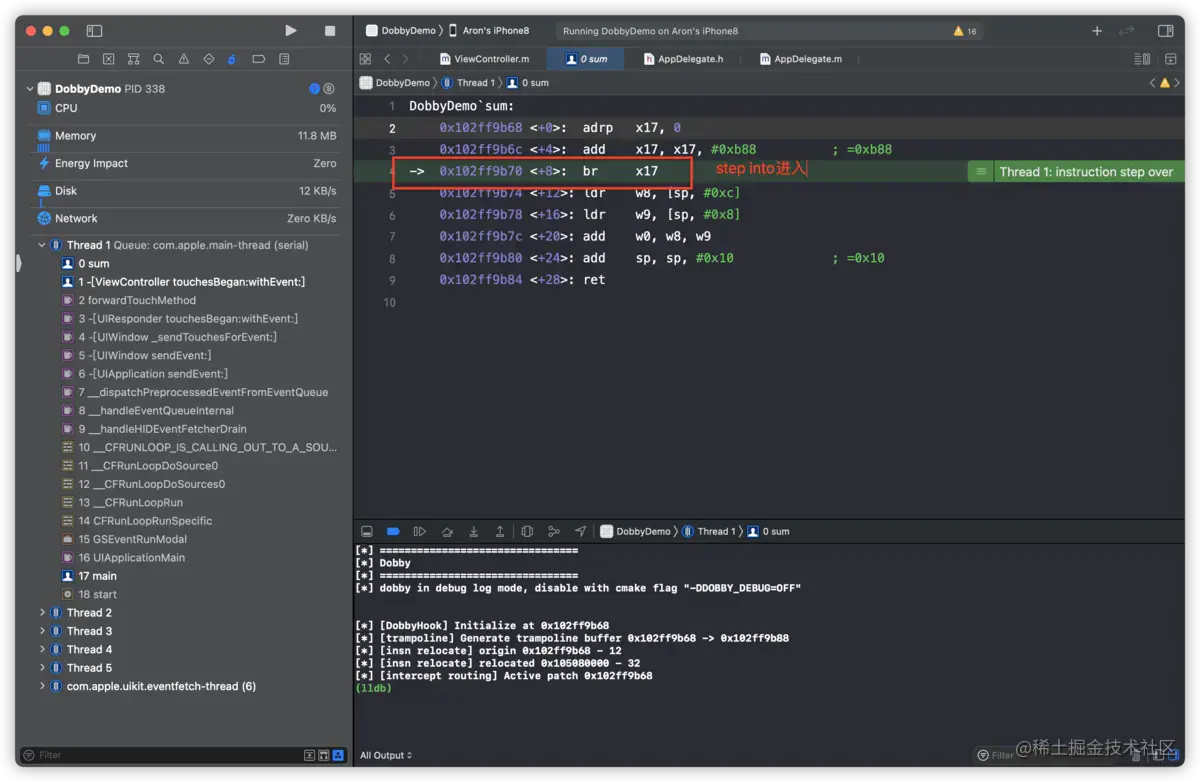Expand com.apple.uikit.eventfetch-thread
The image size is (1200, 782).
click(42, 686)
